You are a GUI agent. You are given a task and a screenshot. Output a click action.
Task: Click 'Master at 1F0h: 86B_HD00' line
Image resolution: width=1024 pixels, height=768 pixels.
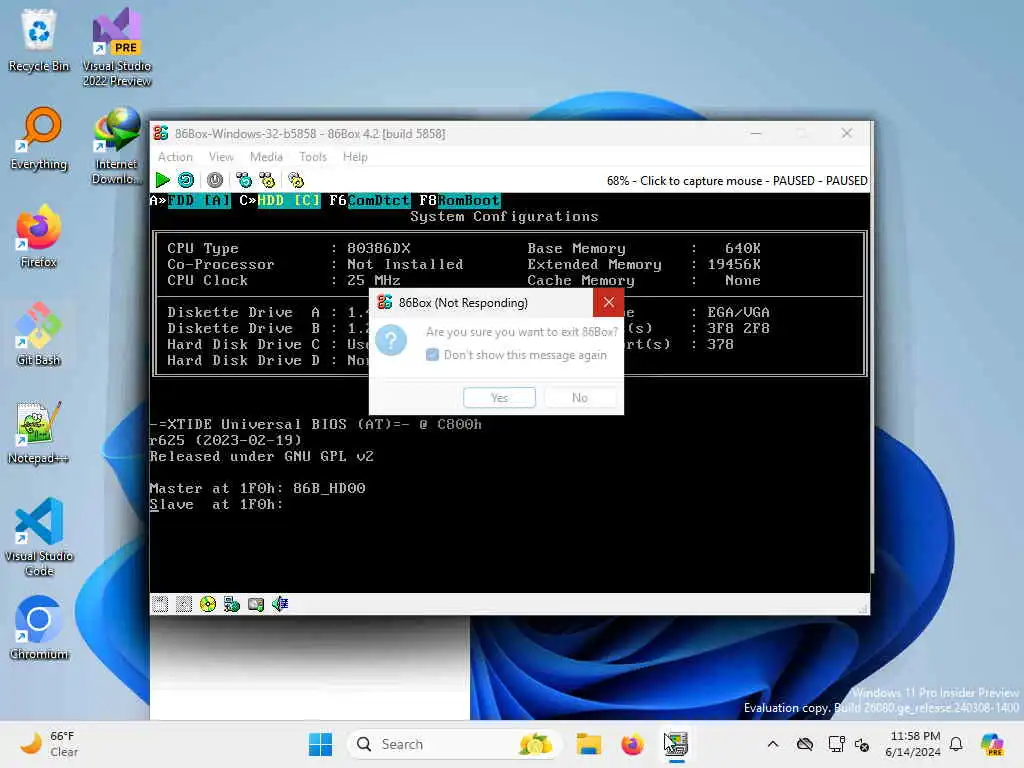[257, 488]
